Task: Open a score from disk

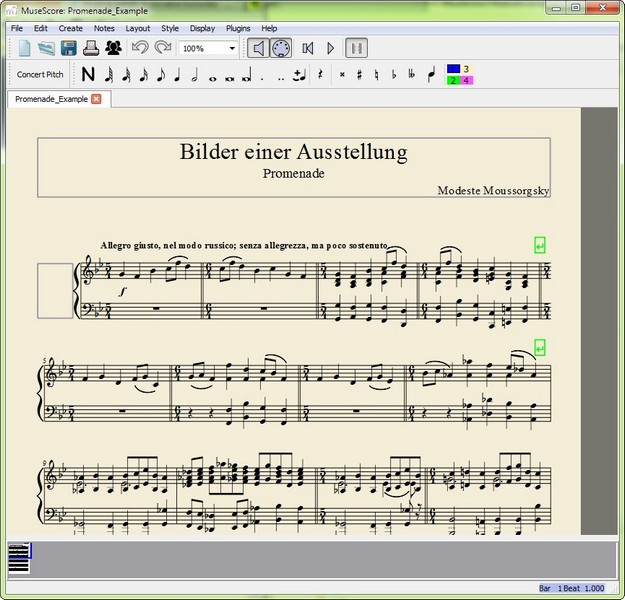Action: tap(47, 48)
